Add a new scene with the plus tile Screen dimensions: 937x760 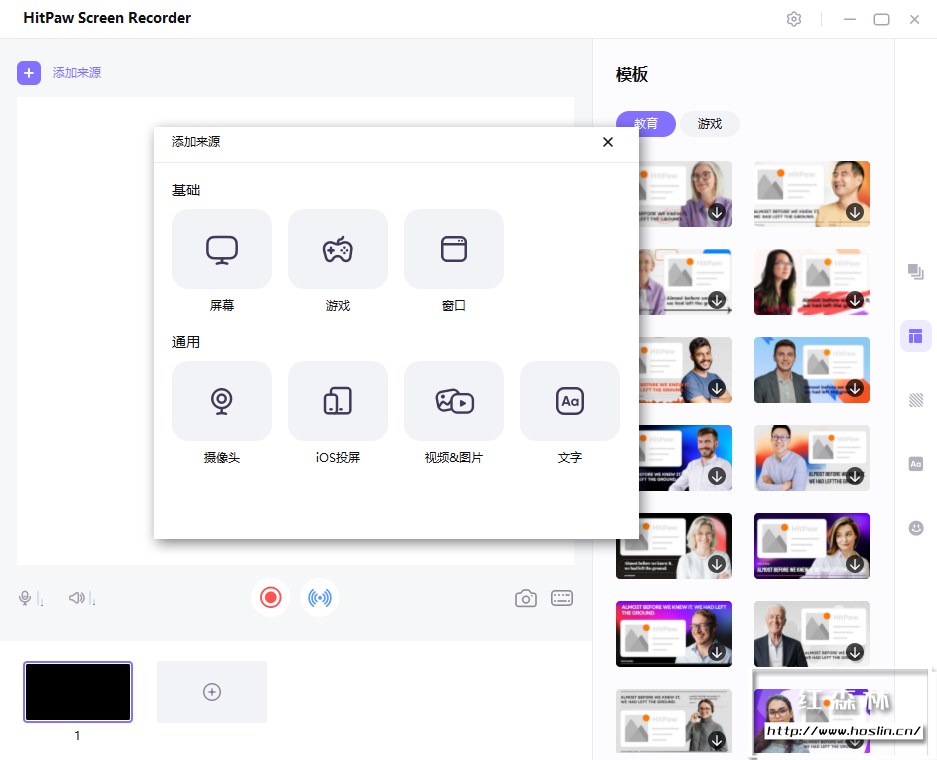pos(212,692)
